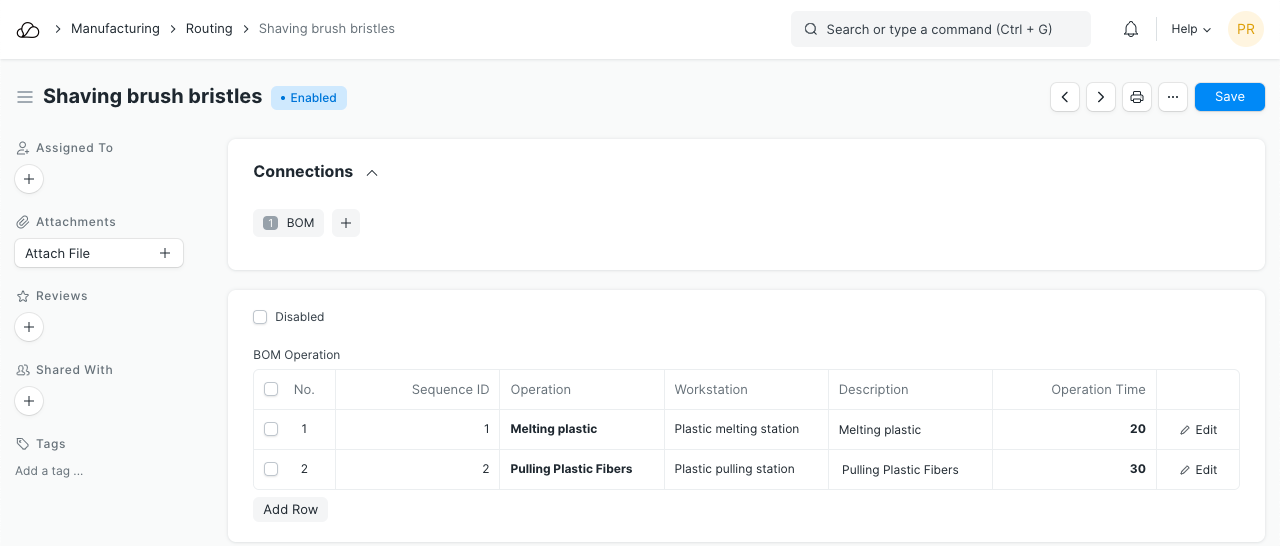
Task: Collapse the Connections section
Action: click(x=372, y=173)
